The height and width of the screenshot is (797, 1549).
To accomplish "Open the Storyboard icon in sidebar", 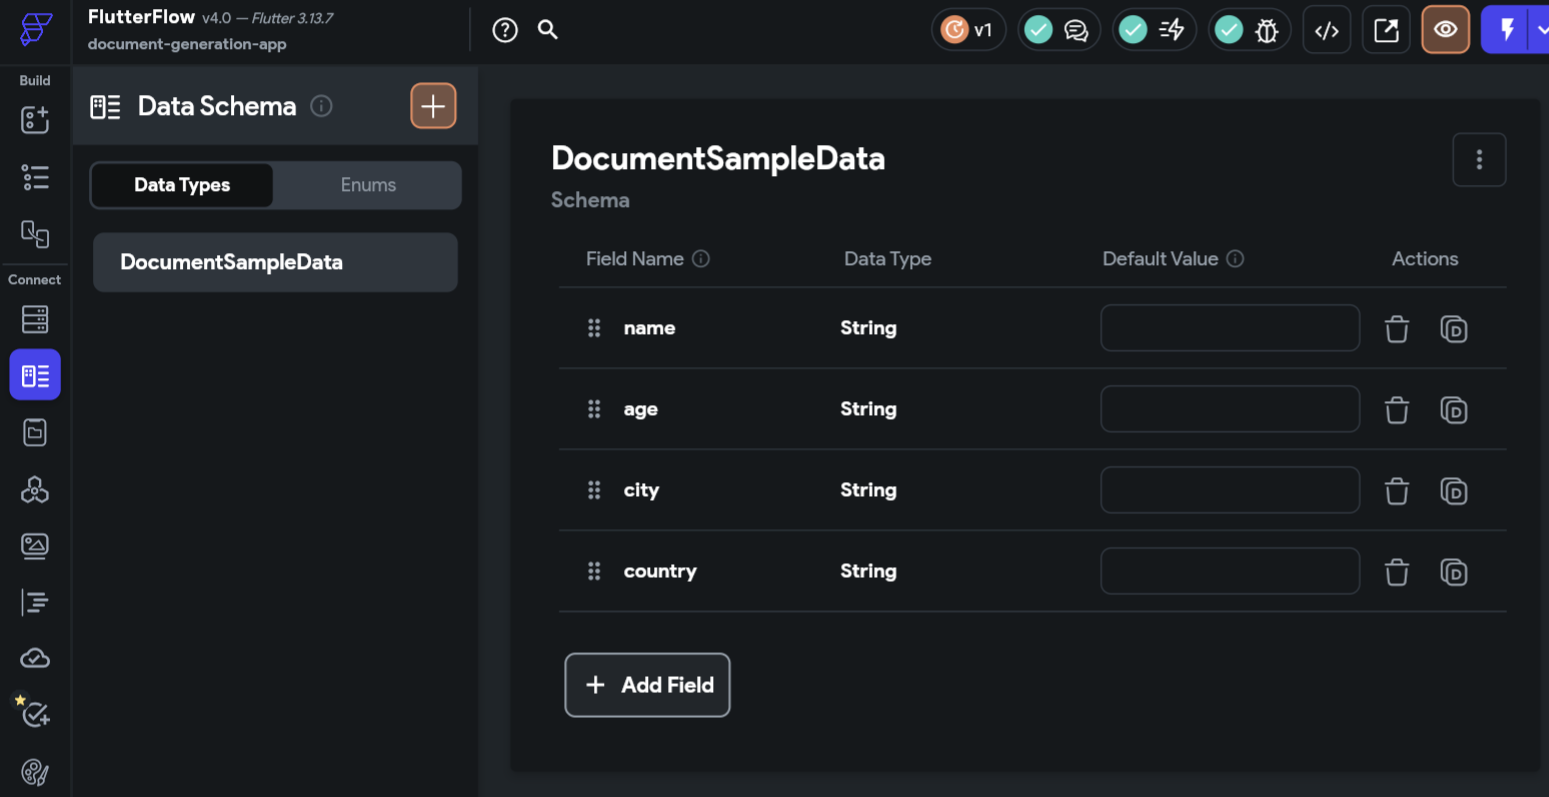I will 35,234.
